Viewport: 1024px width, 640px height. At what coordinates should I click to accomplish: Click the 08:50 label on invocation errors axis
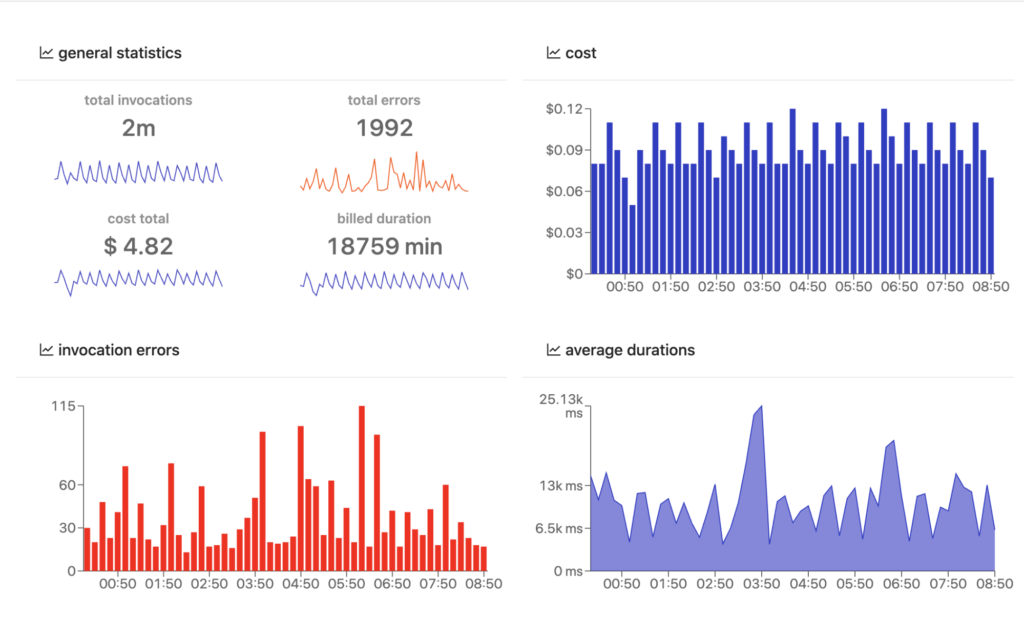click(x=484, y=581)
